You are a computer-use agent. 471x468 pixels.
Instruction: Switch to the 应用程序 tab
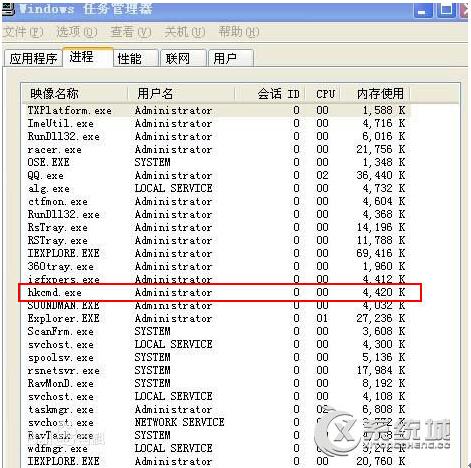coord(33,58)
